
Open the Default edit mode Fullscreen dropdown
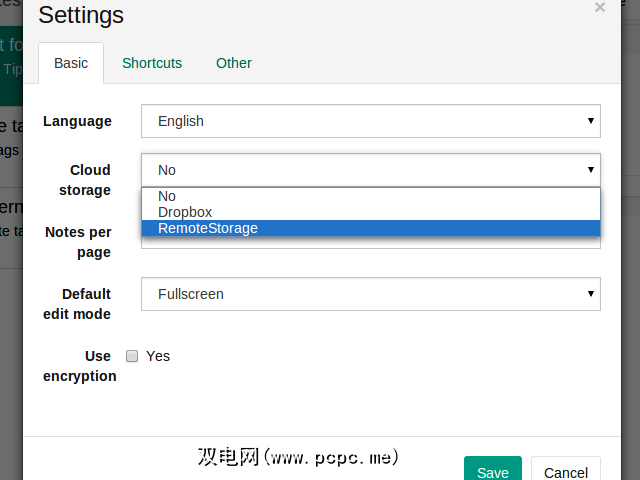(371, 294)
